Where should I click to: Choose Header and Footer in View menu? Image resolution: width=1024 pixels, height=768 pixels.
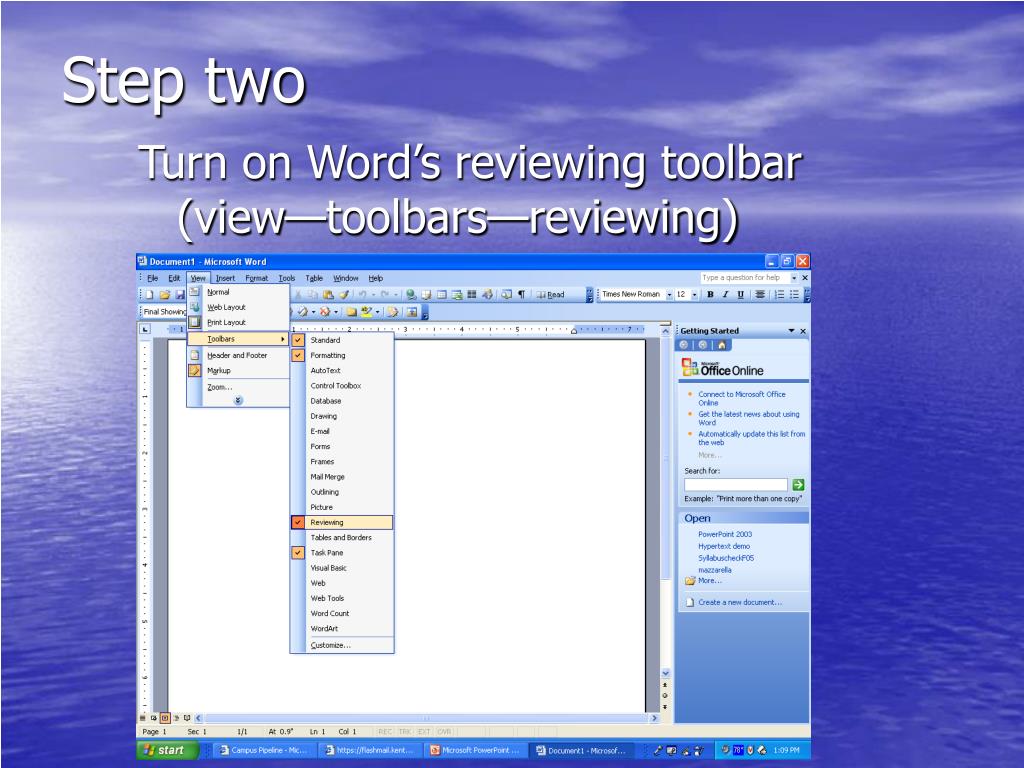pos(238,355)
